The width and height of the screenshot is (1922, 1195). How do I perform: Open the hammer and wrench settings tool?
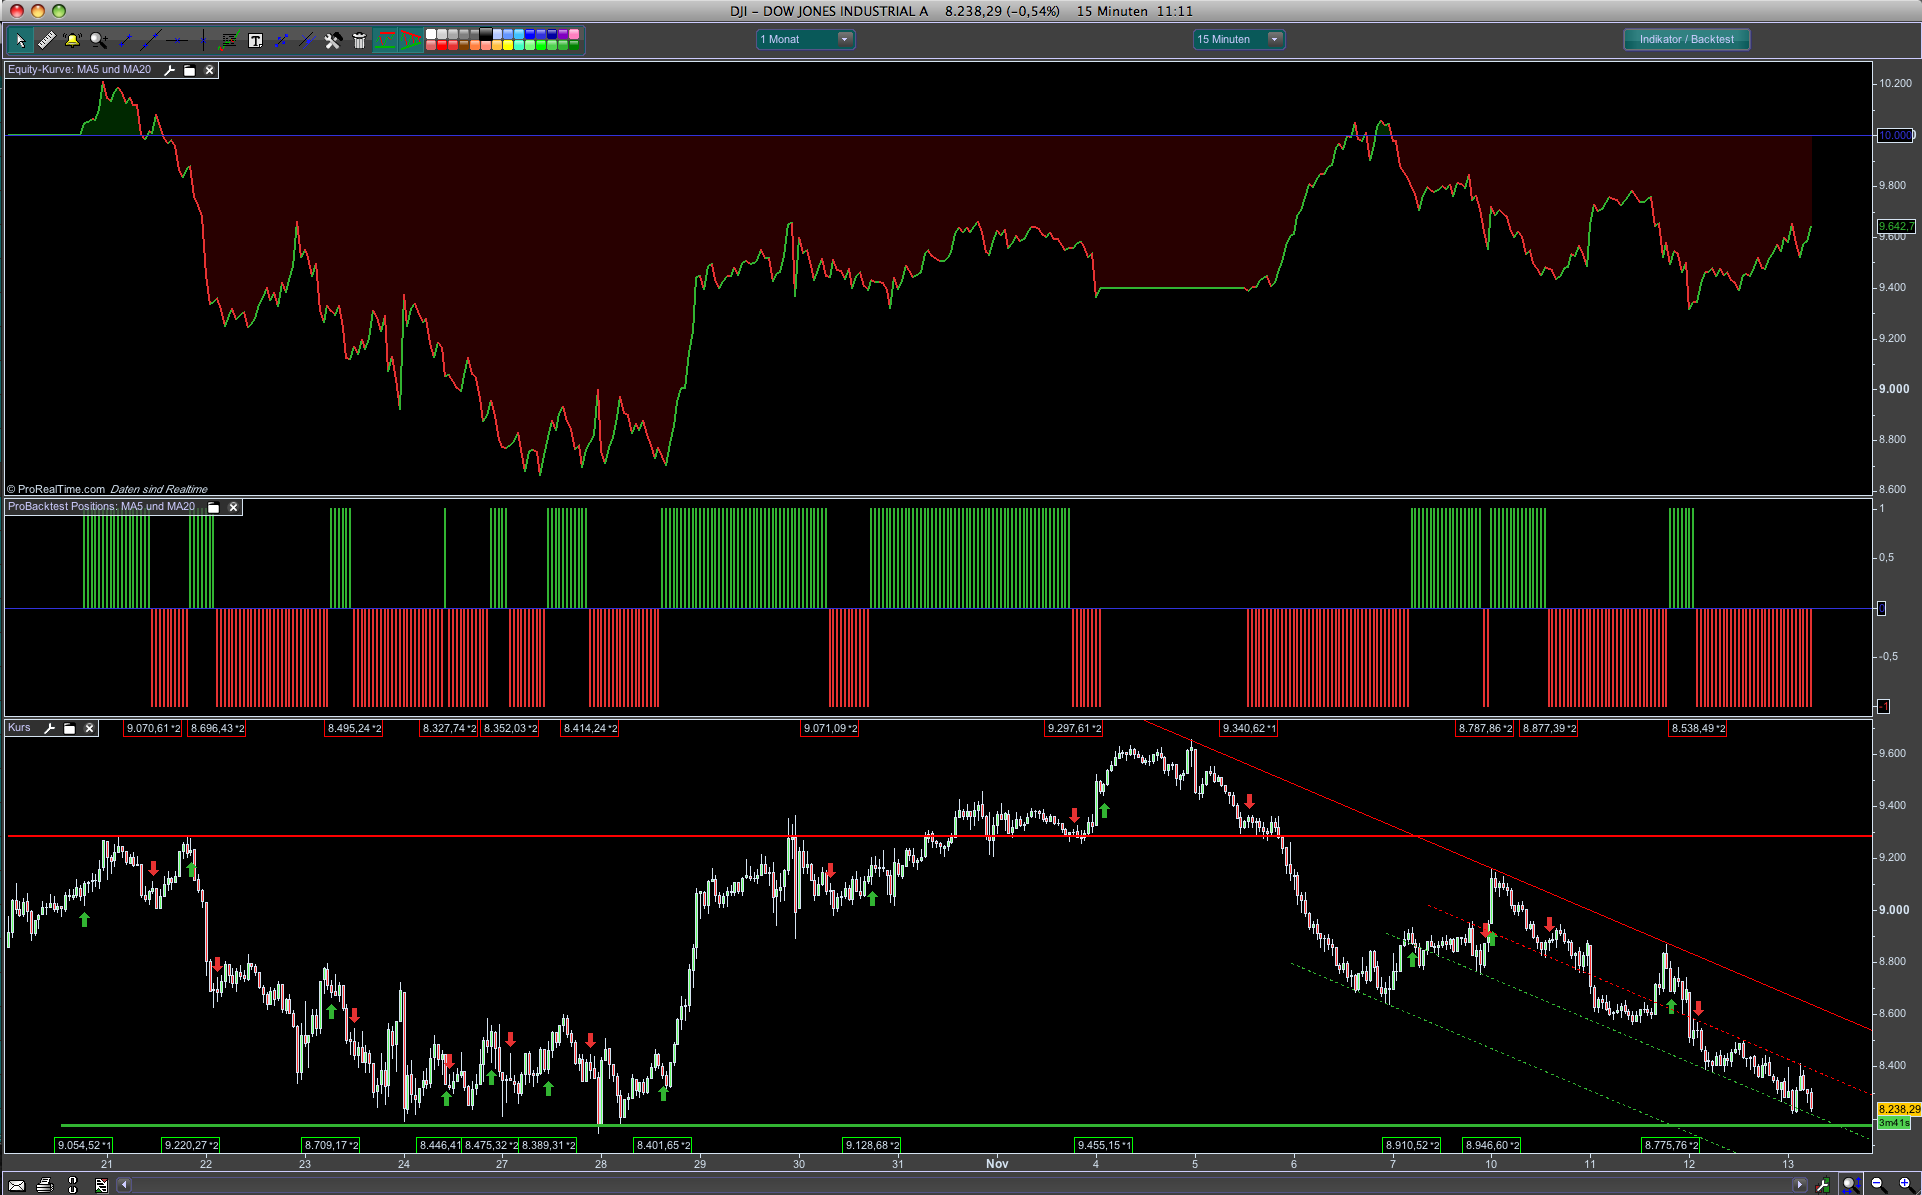click(333, 40)
